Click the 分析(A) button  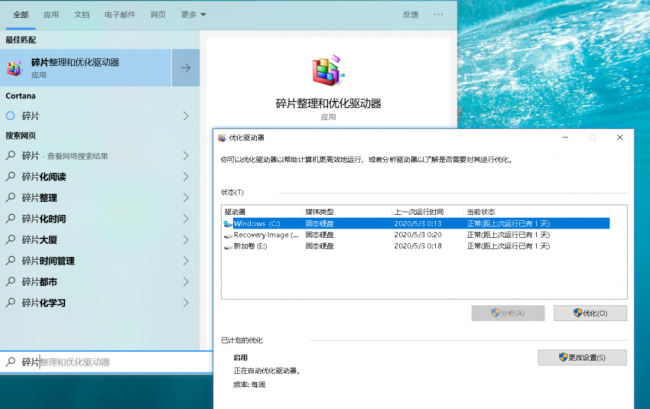(x=508, y=313)
